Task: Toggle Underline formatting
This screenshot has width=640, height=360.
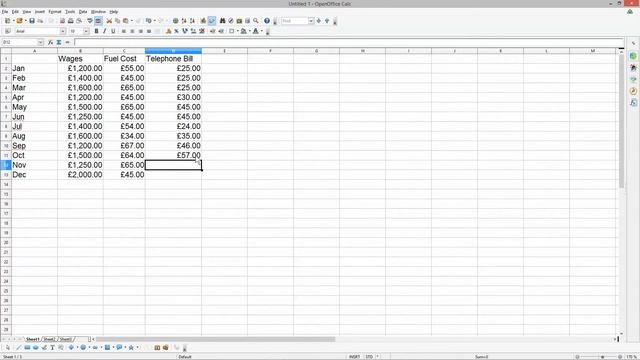Action: [113, 31]
